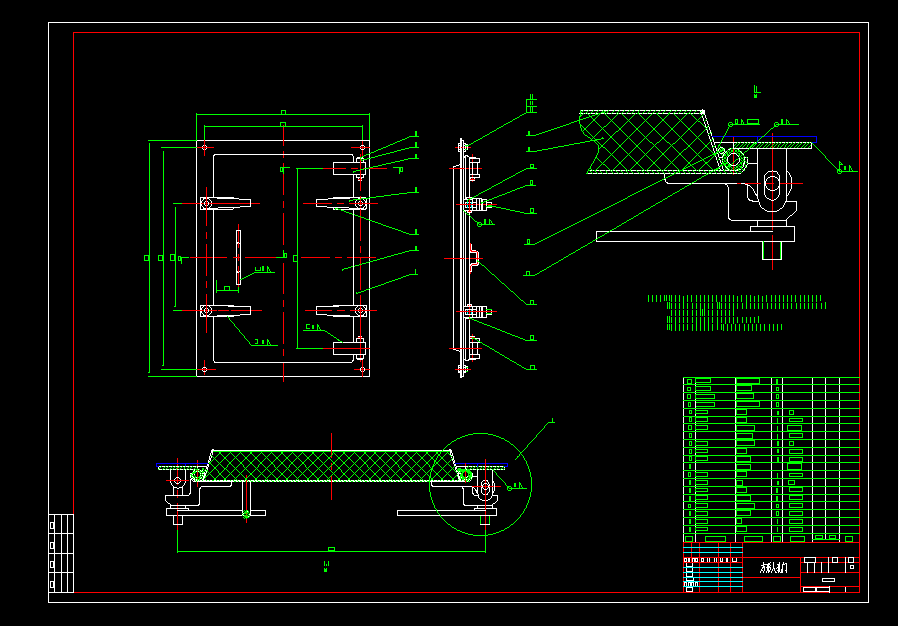Select the binding margin boxes at lower-left border
Screen dimensions: 898x626
pos(61,553)
